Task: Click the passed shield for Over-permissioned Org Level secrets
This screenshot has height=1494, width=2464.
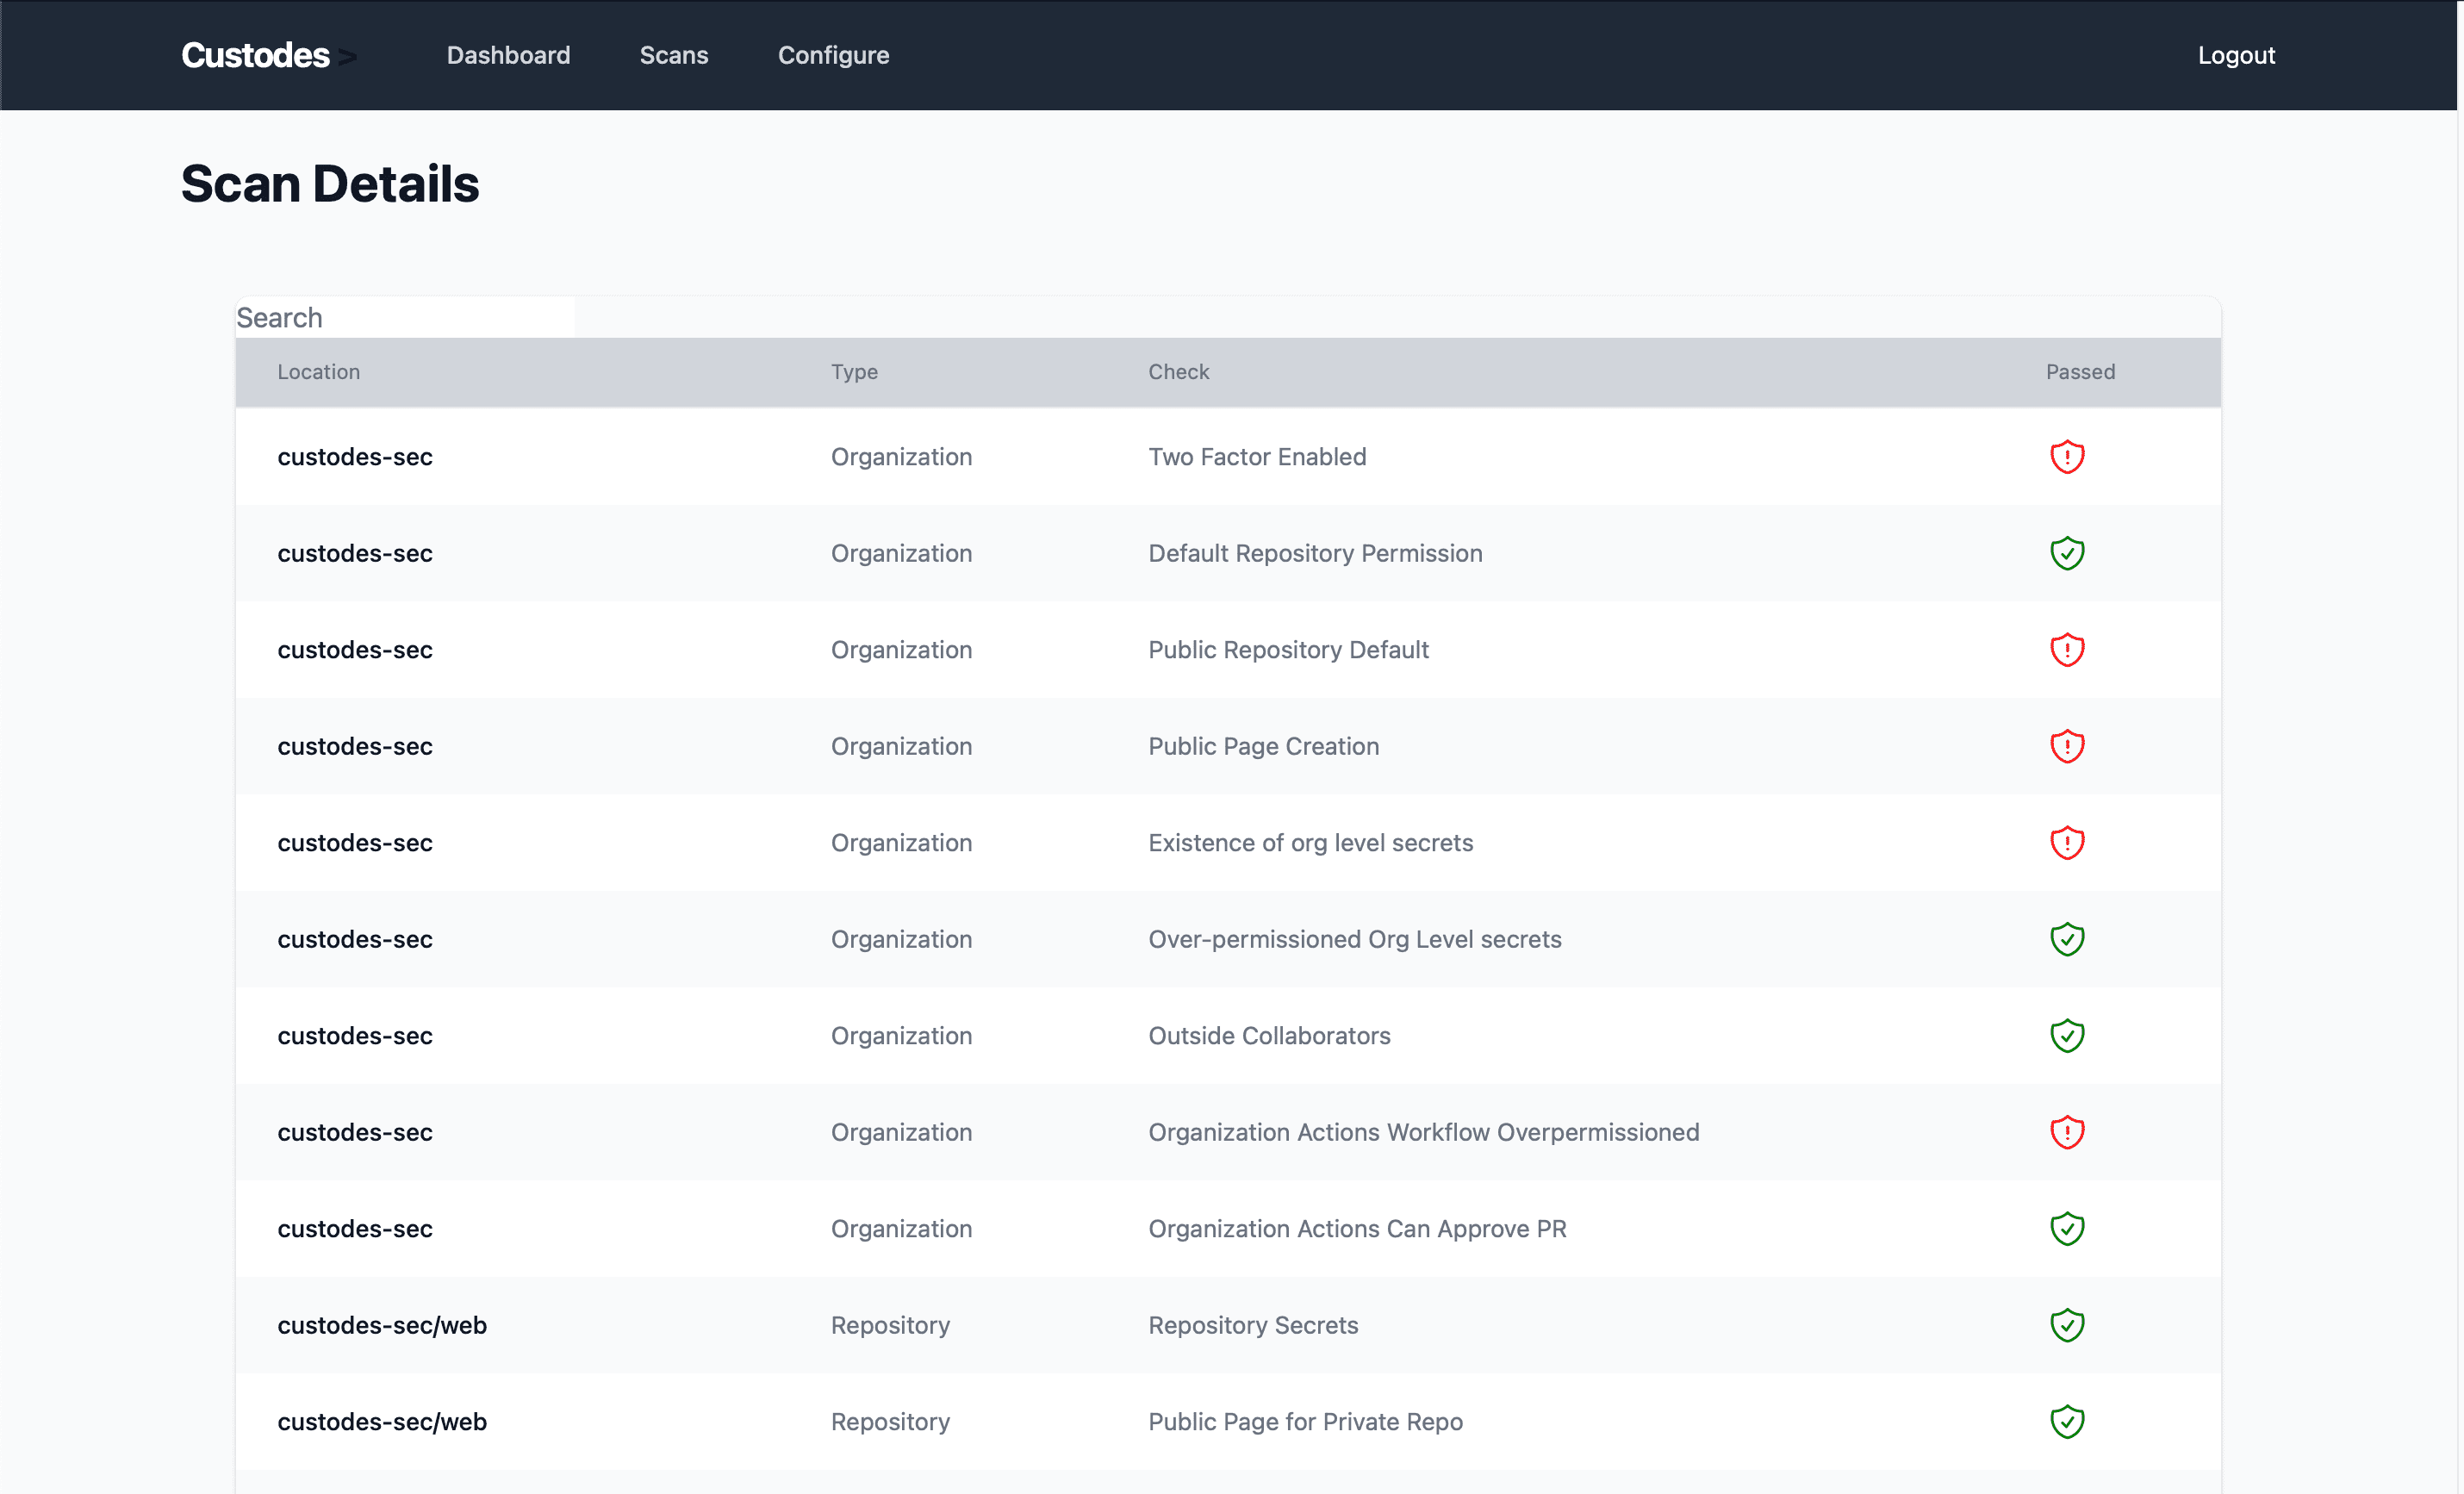Action: coord(2067,938)
